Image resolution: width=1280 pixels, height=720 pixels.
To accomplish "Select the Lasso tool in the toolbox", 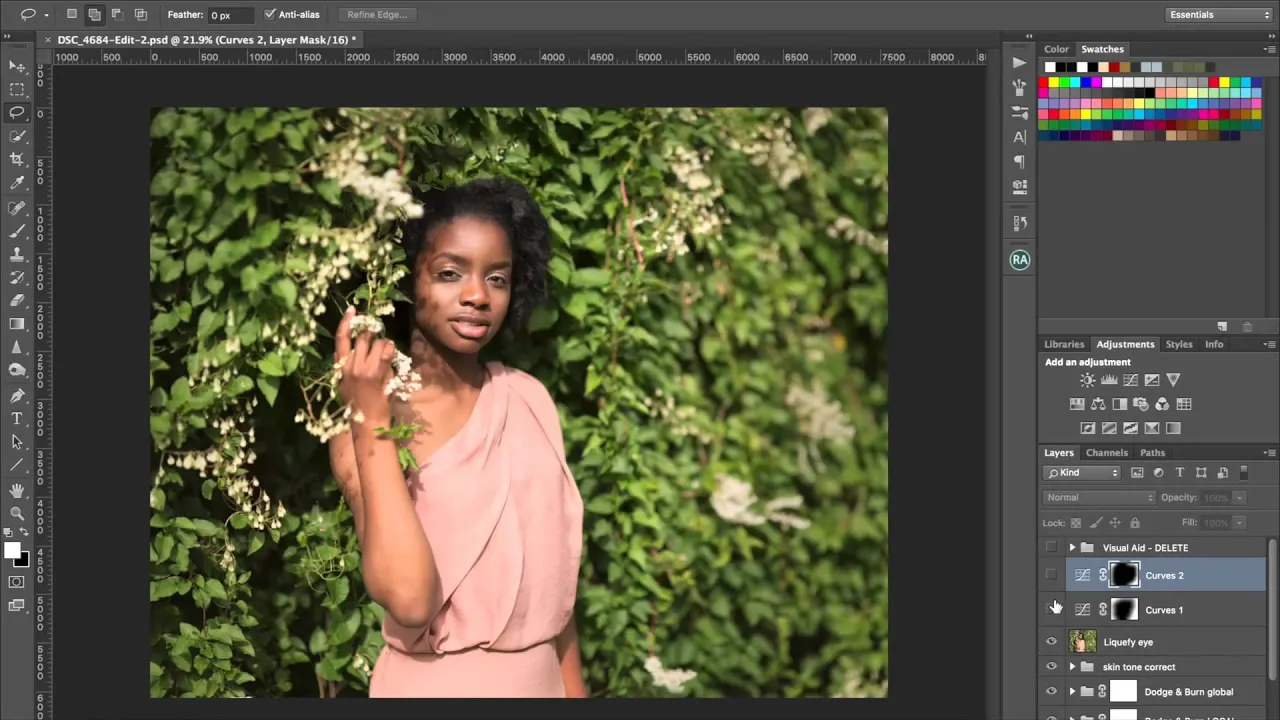I will (17, 113).
